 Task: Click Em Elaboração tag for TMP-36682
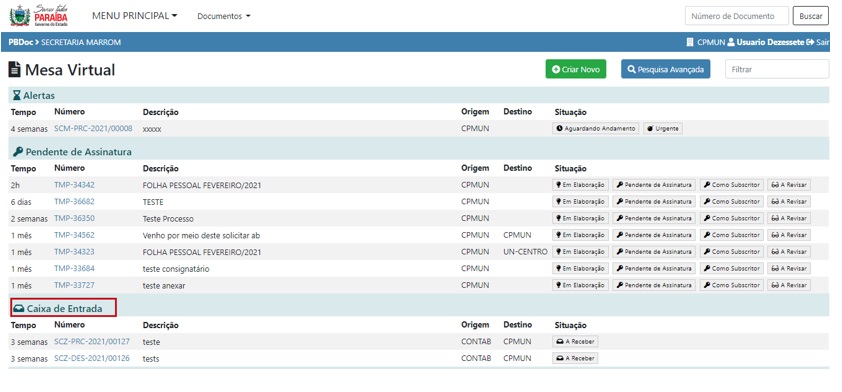[x=580, y=202]
